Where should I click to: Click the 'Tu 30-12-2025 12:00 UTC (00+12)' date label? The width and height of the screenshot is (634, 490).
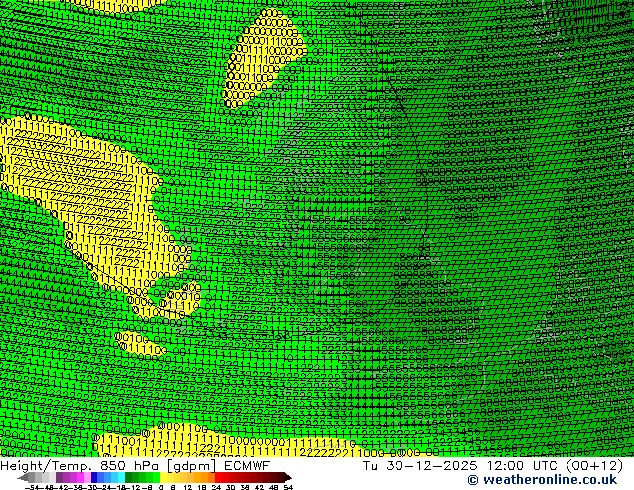493,465
